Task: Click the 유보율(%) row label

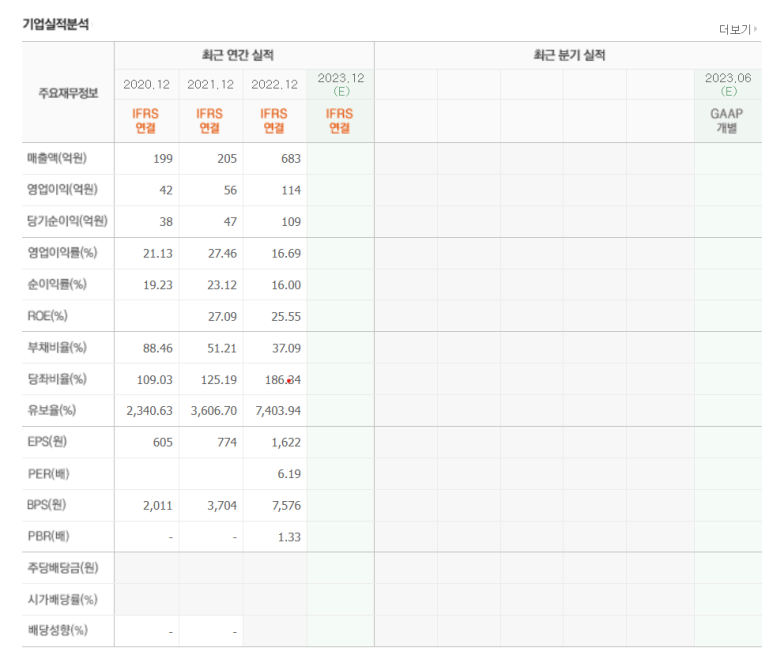Action: coord(52,410)
